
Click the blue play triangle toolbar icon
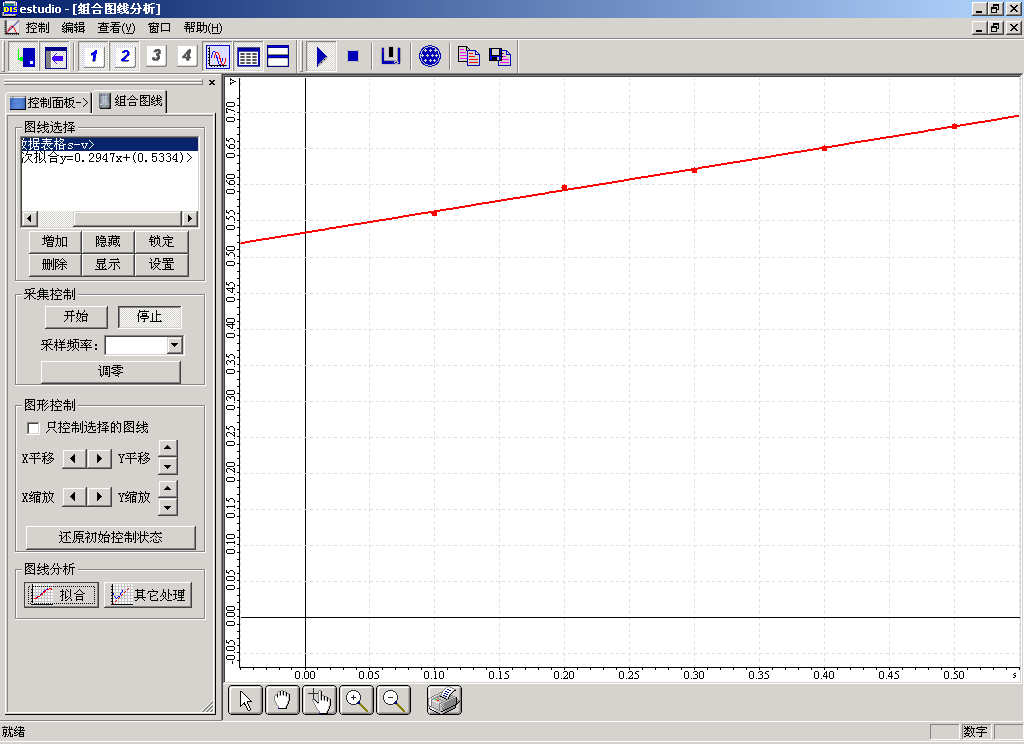point(321,57)
